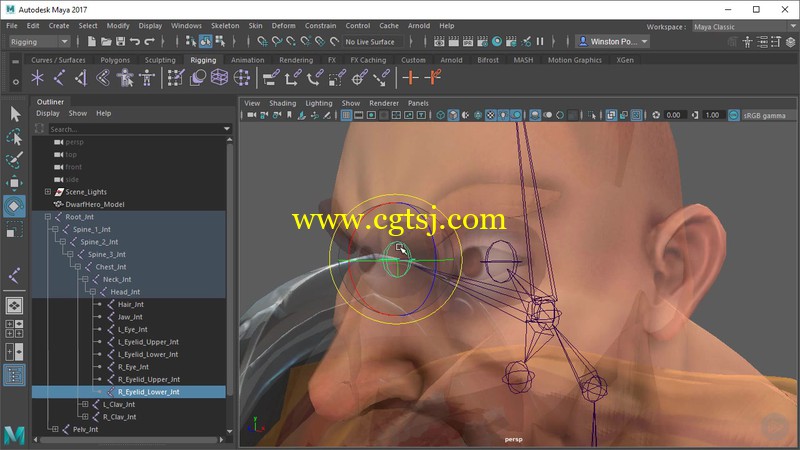Click the New Scene icon

tap(92, 41)
